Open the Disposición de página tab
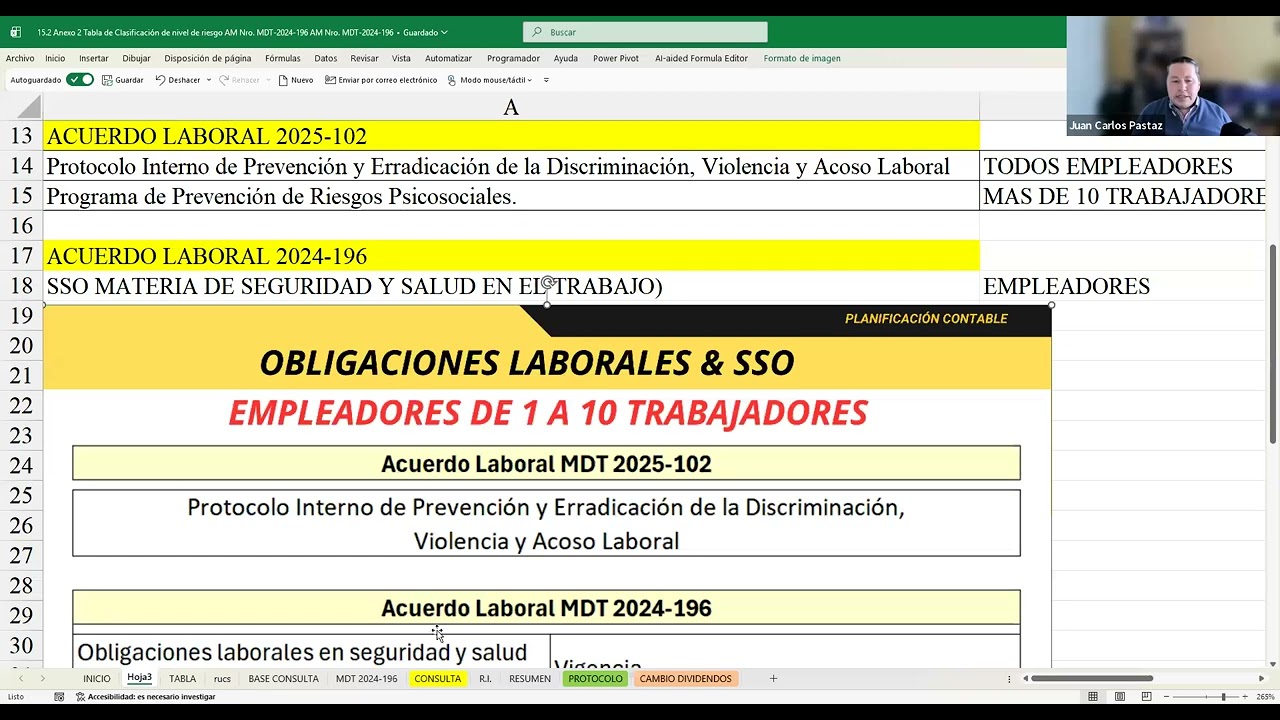1280x720 pixels. click(x=208, y=58)
